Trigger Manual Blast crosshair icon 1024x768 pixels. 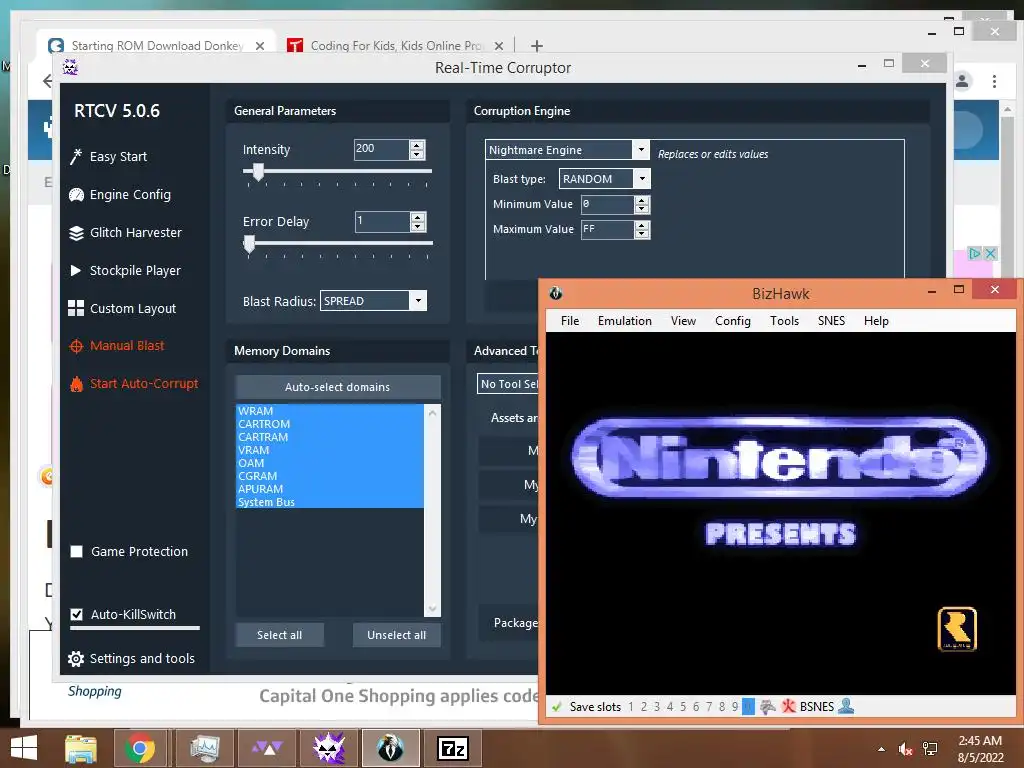tap(76, 346)
